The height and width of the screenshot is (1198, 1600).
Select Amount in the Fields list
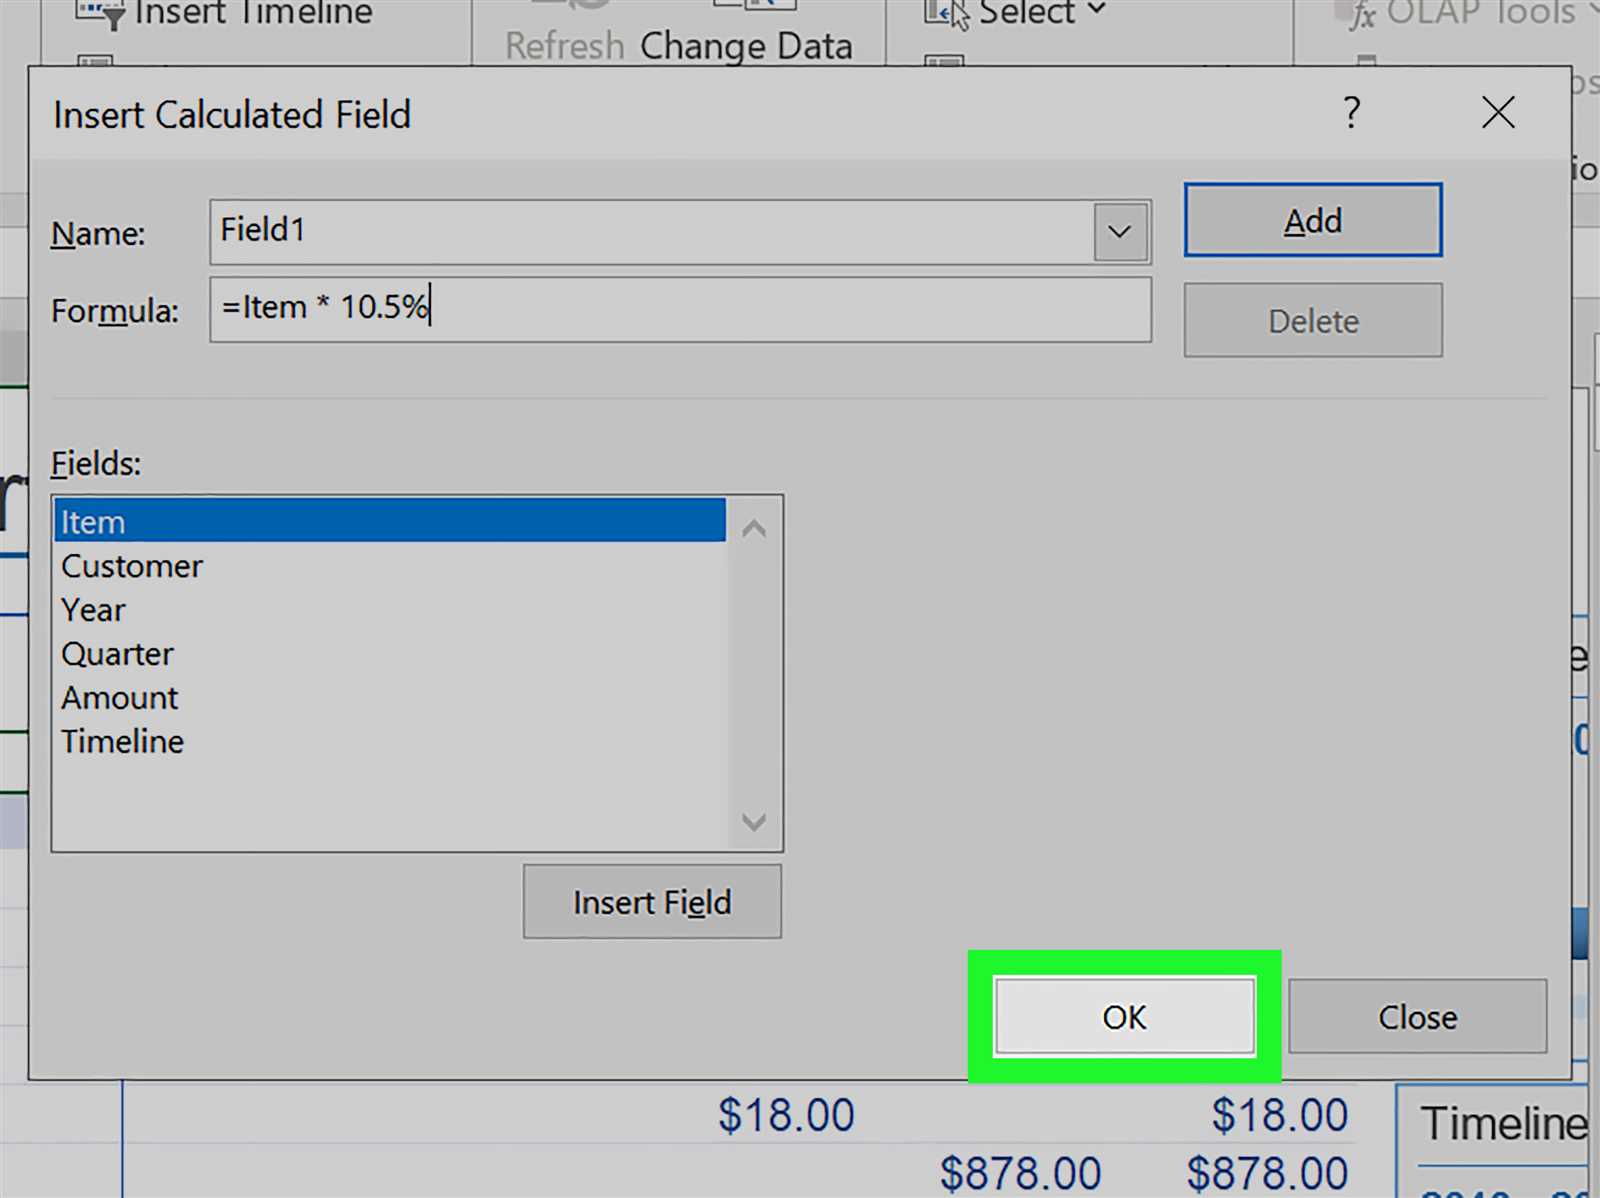(x=390, y=698)
